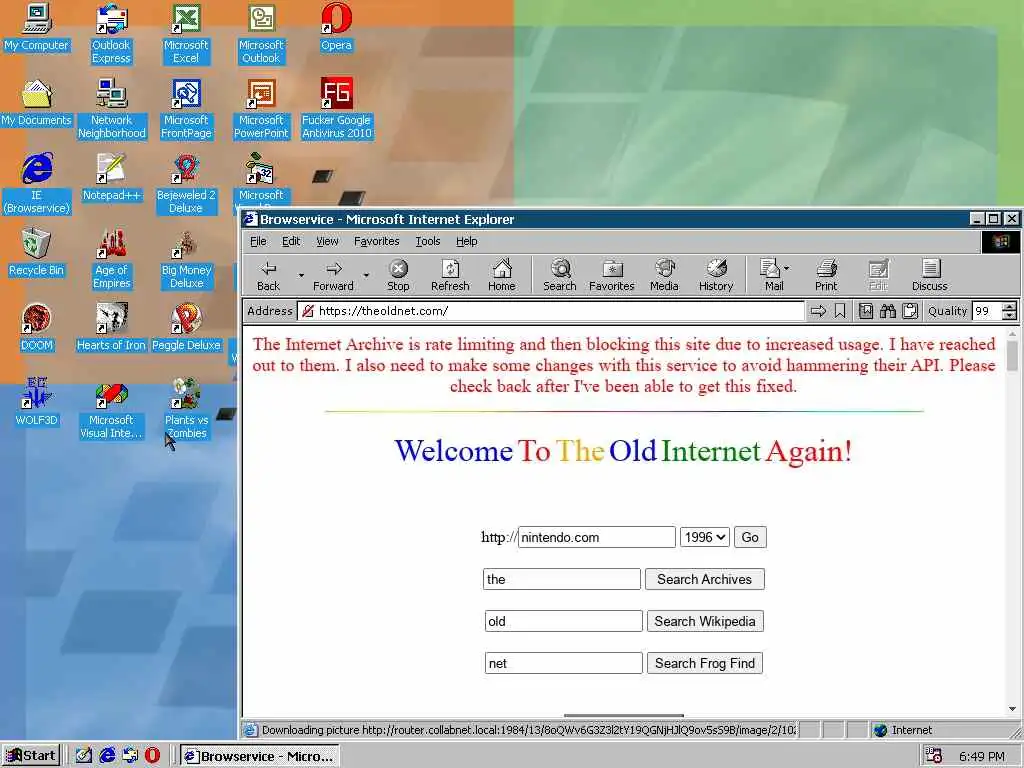Screen dimensions: 1024x768
Task: Expand the Forward button history arrow
Action: pos(366,276)
